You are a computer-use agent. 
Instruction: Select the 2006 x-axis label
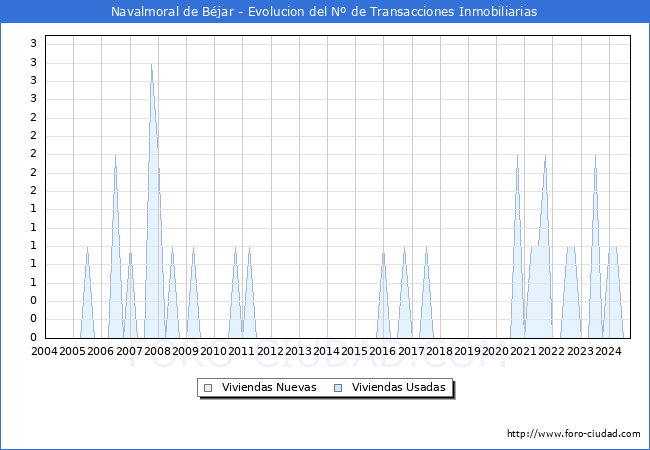(x=100, y=351)
